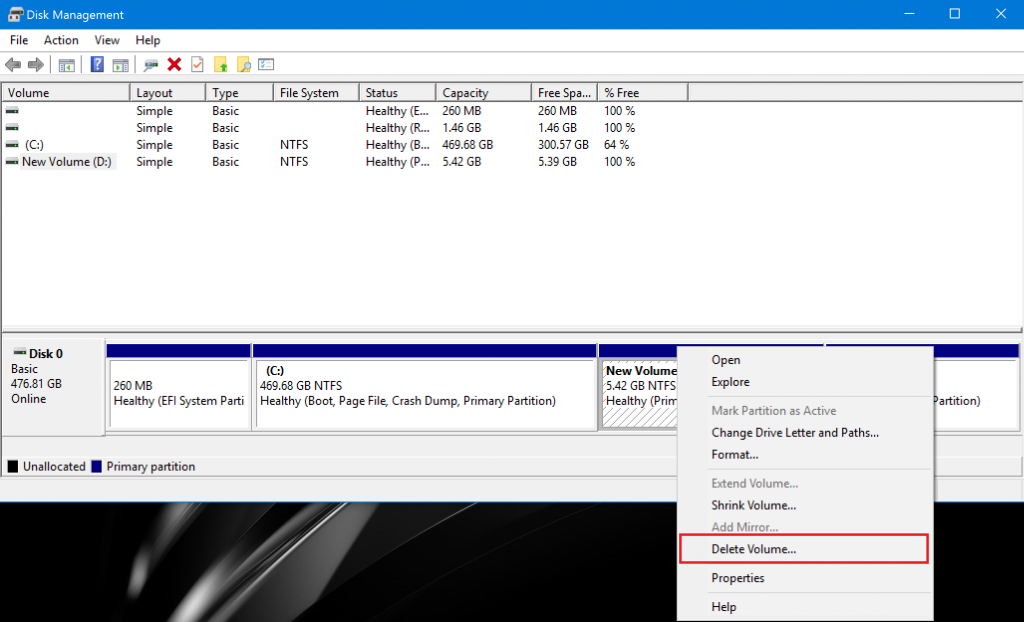Open Properties from the context menu
1024x622 pixels.
click(738, 578)
